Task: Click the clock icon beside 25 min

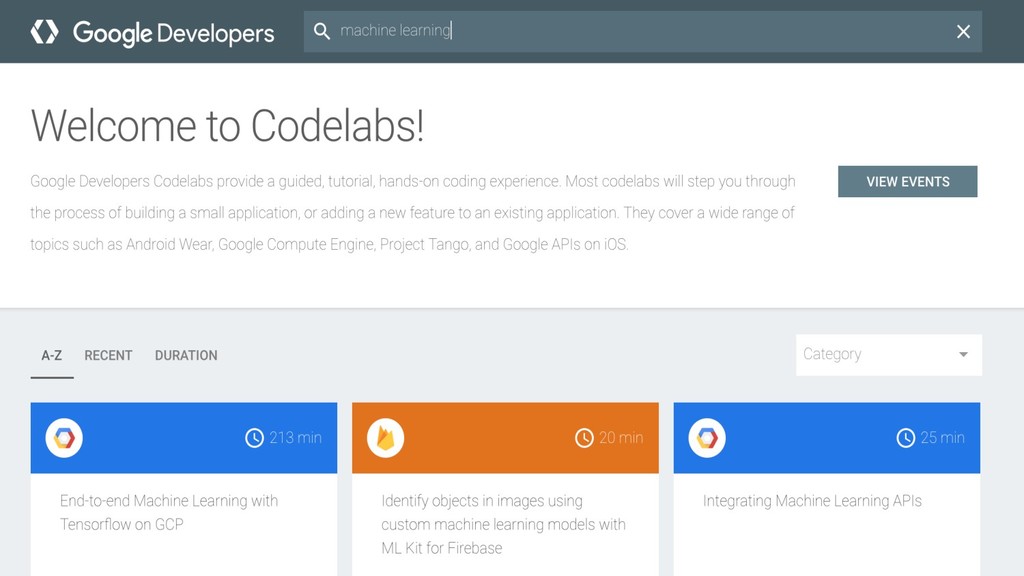Action: 905,438
